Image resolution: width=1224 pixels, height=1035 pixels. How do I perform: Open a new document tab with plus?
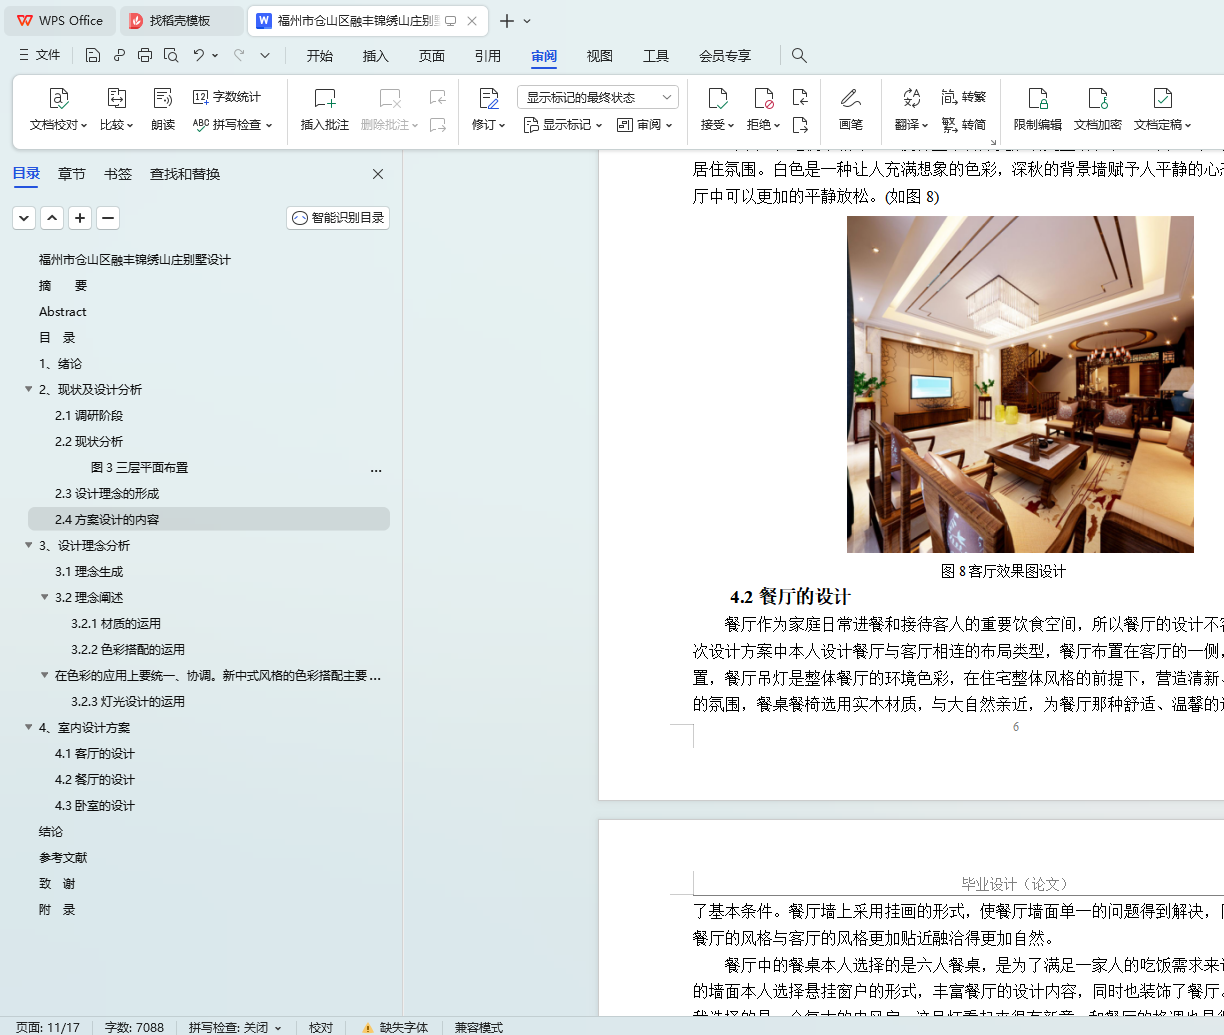(x=507, y=21)
